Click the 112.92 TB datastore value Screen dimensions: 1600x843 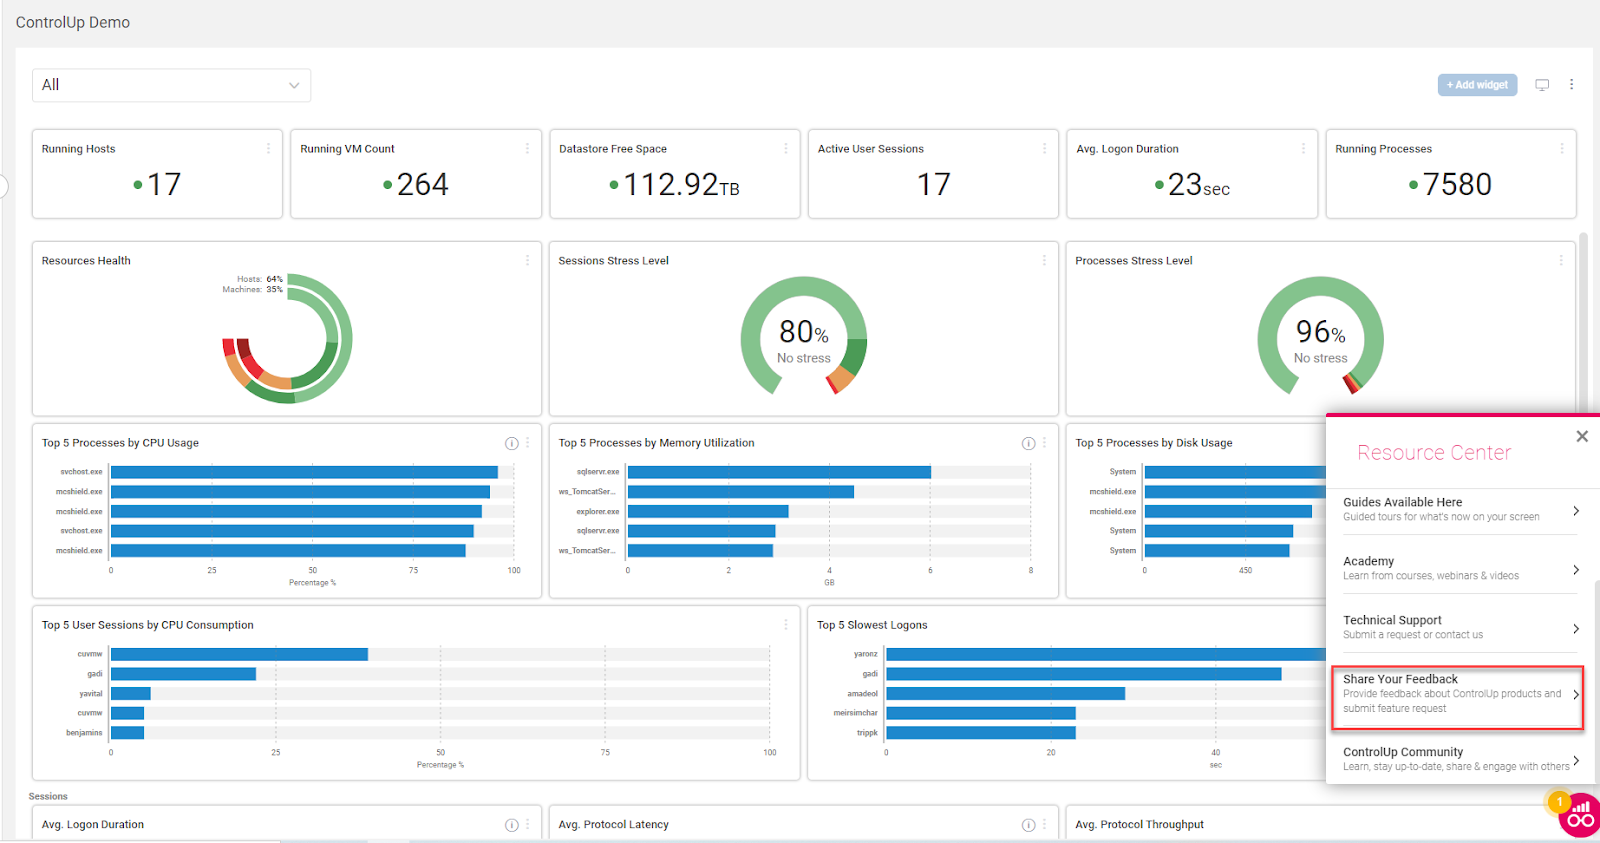(681, 185)
